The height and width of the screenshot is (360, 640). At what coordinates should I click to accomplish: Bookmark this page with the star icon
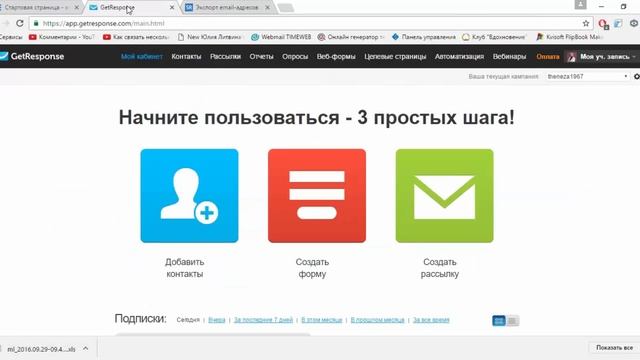(586, 23)
